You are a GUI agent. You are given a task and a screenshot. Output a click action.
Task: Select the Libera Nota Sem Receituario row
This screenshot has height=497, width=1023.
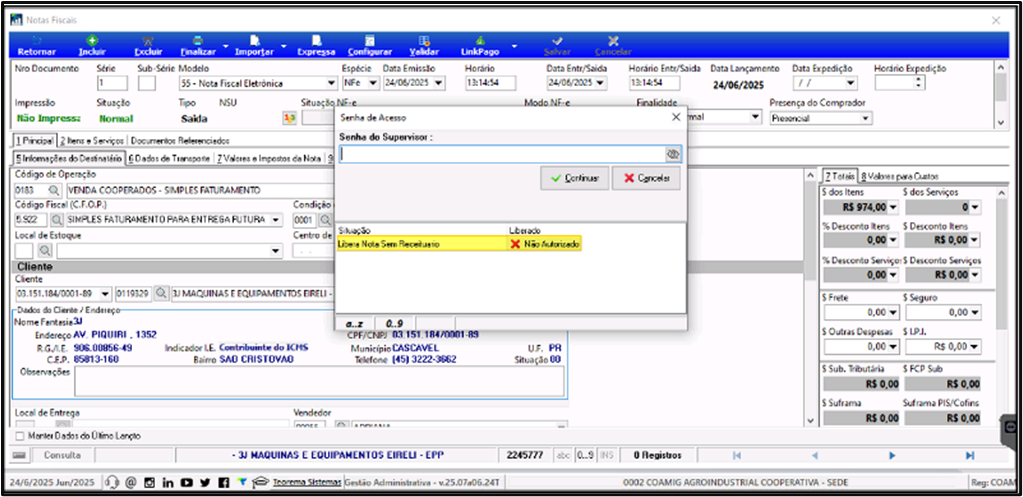[459, 243]
